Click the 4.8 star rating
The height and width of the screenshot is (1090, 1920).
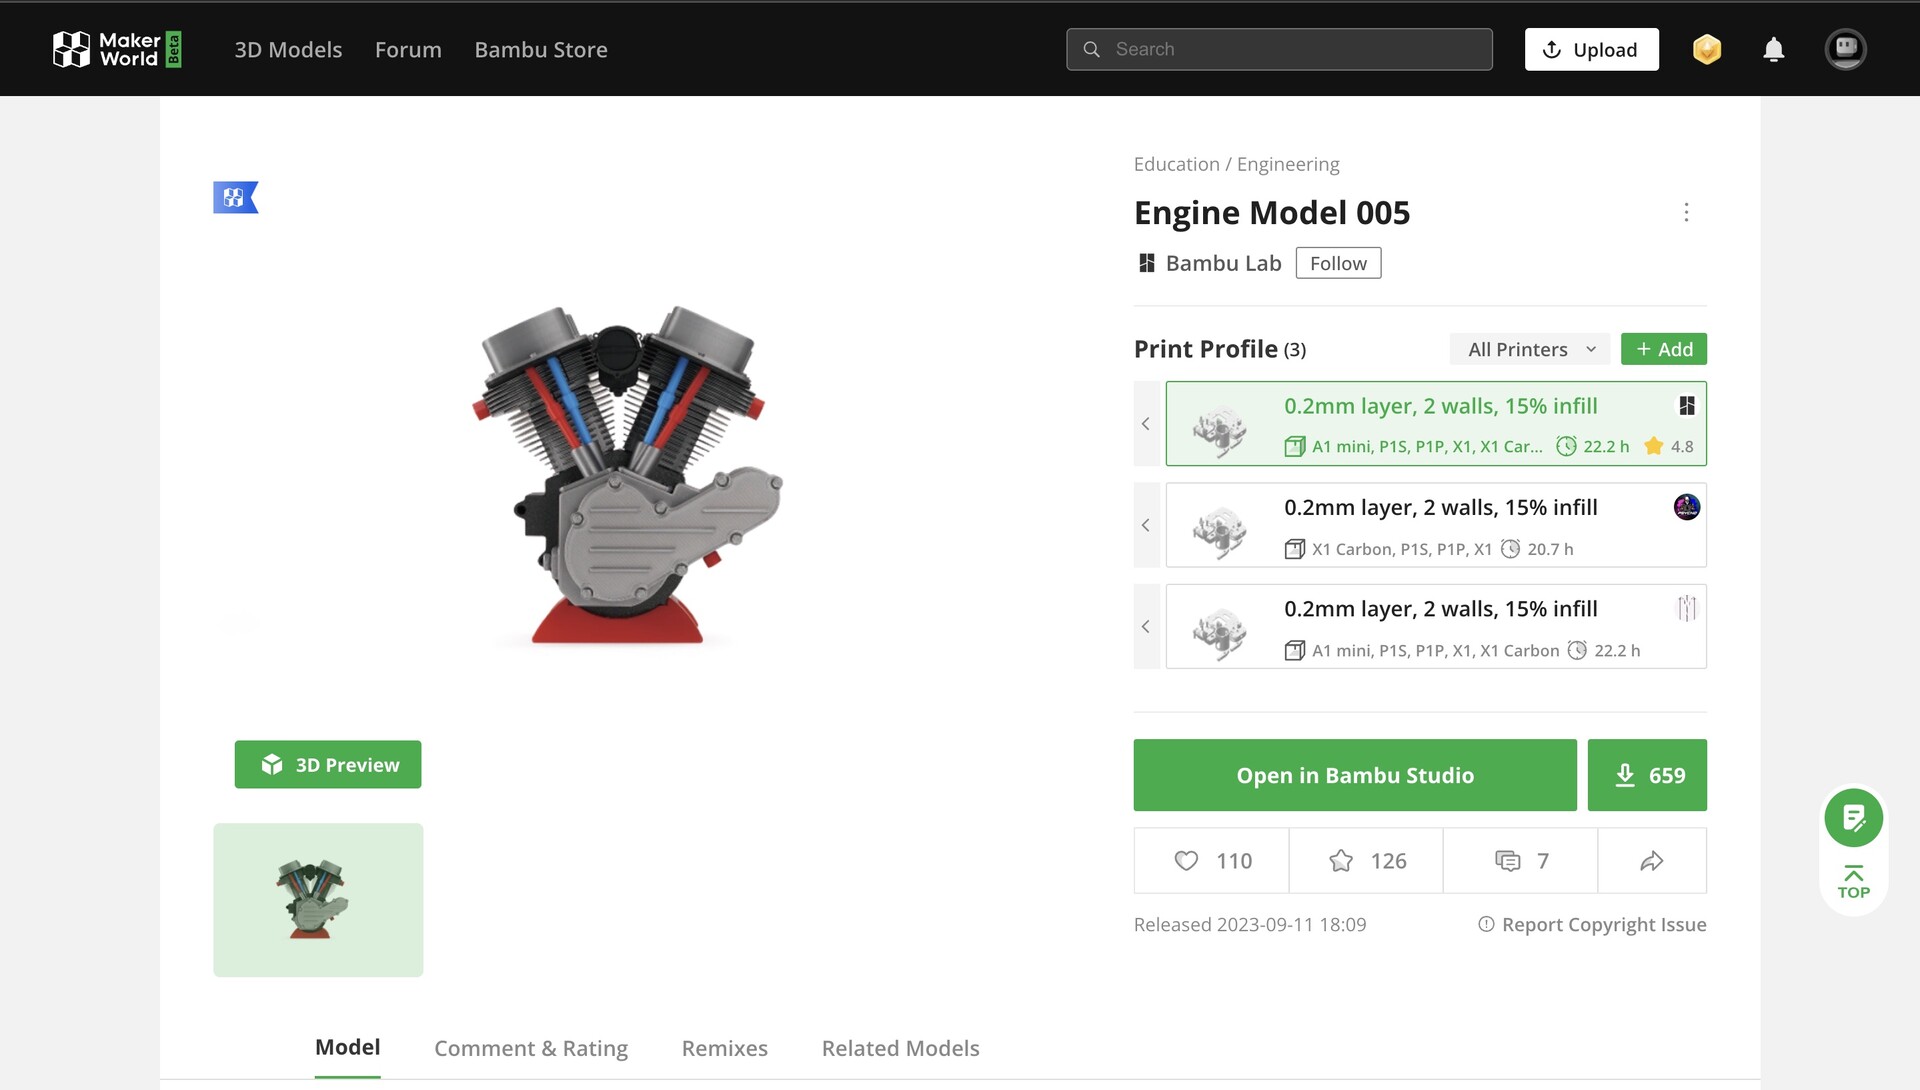pos(1669,446)
